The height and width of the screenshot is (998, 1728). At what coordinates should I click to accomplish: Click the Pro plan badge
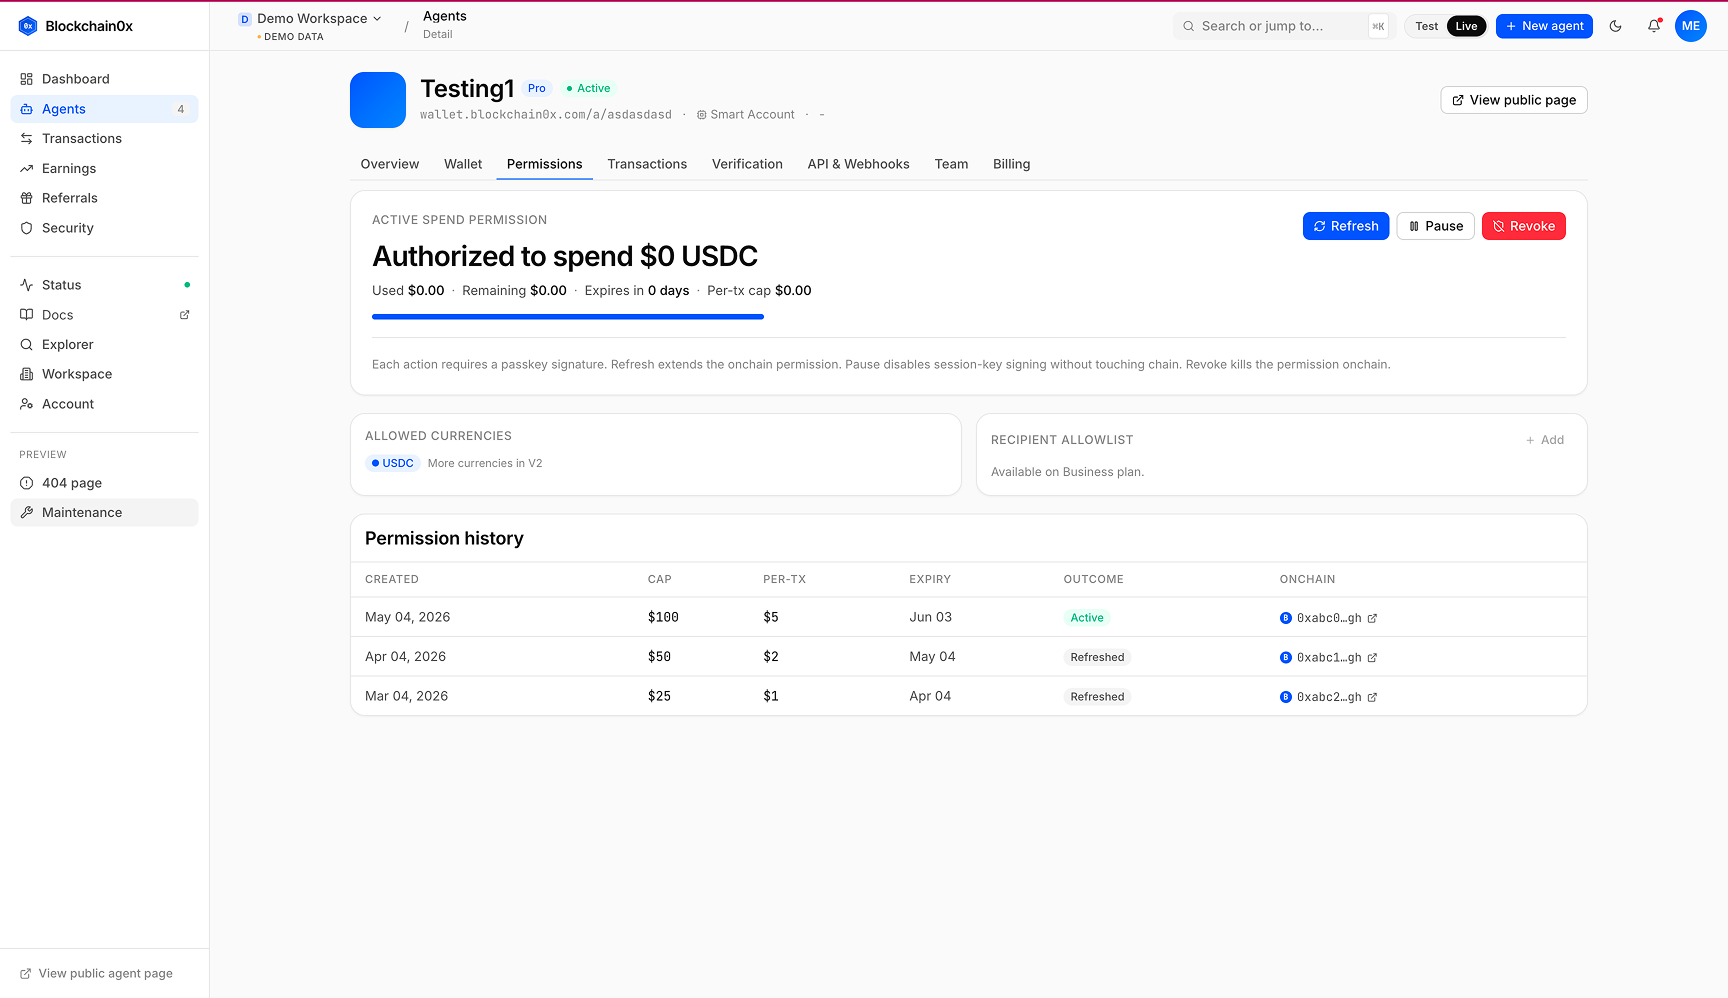[537, 88]
